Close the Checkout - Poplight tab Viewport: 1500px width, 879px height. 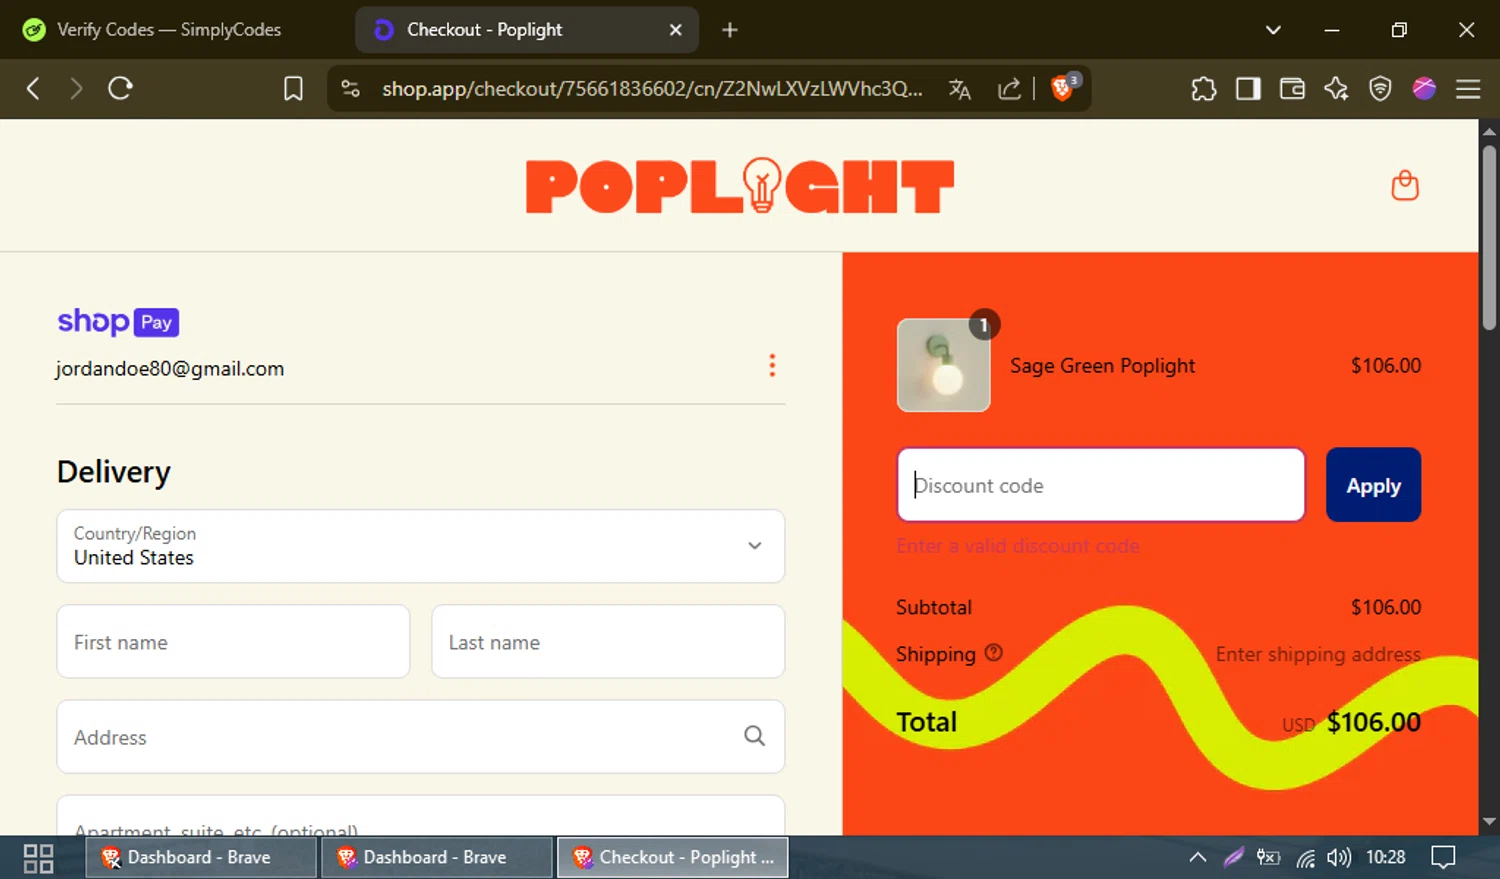pyautogui.click(x=676, y=30)
